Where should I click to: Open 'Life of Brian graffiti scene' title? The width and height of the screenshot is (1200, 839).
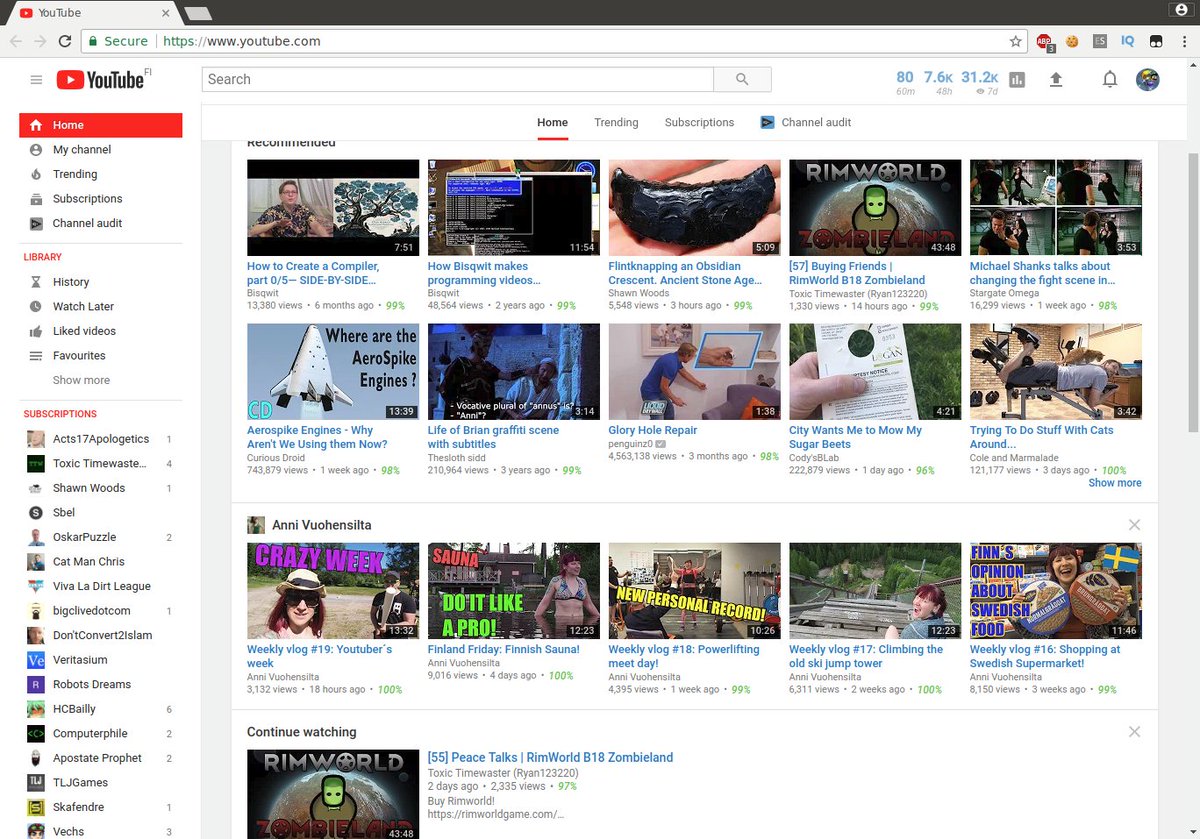click(x=493, y=437)
